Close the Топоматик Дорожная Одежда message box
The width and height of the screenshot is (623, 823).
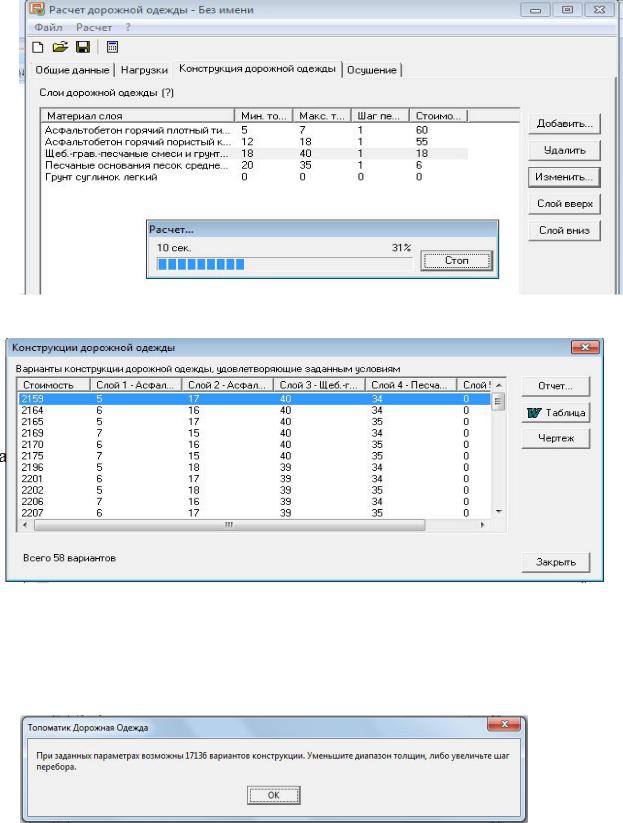click(x=504, y=724)
